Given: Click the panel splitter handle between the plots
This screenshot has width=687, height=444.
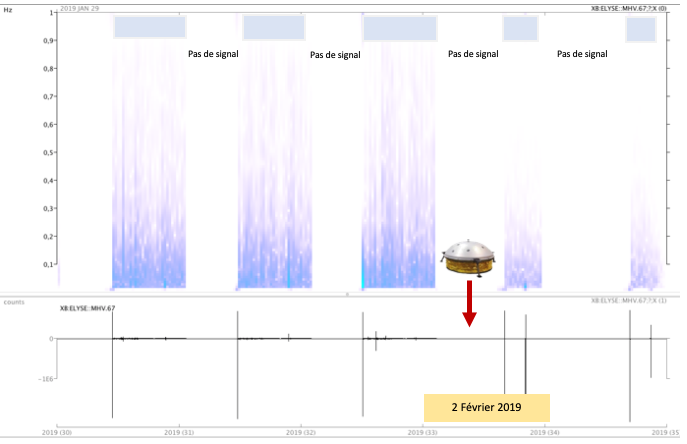Looking at the screenshot, I should [x=347, y=294].
